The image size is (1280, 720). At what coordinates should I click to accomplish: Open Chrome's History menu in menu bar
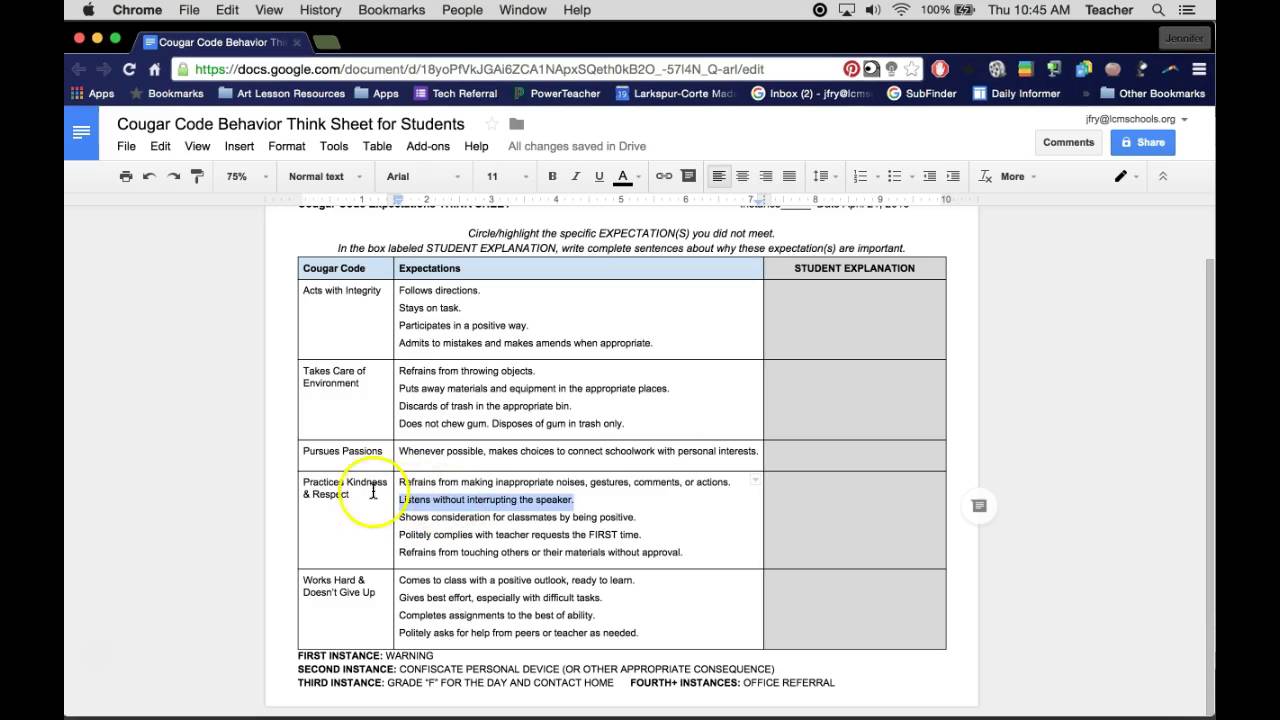pos(320,10)
